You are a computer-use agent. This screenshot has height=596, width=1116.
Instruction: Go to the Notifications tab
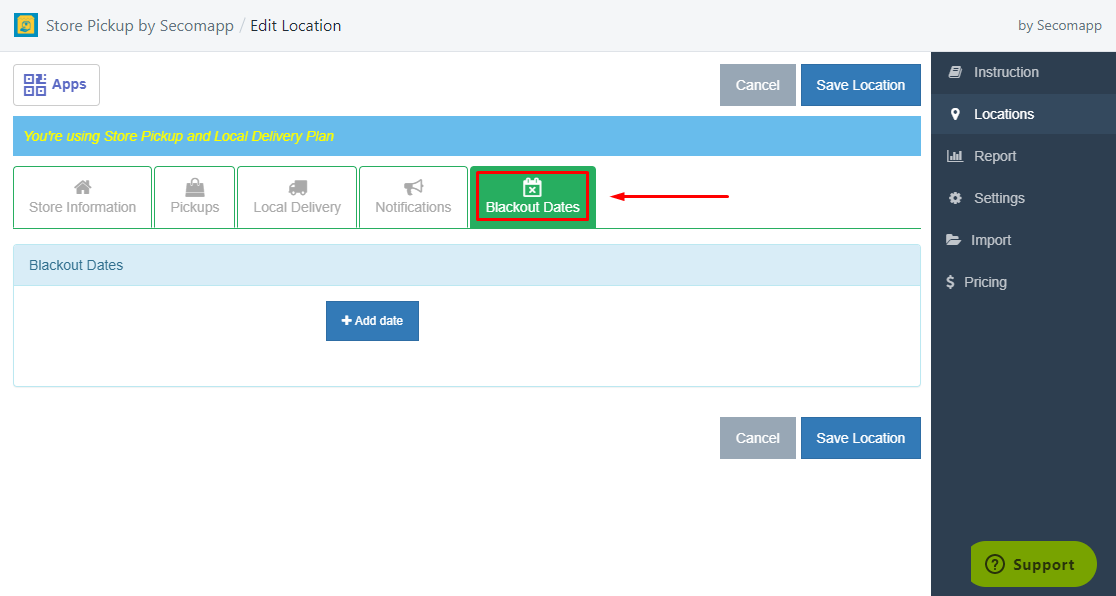click(414, 197)
